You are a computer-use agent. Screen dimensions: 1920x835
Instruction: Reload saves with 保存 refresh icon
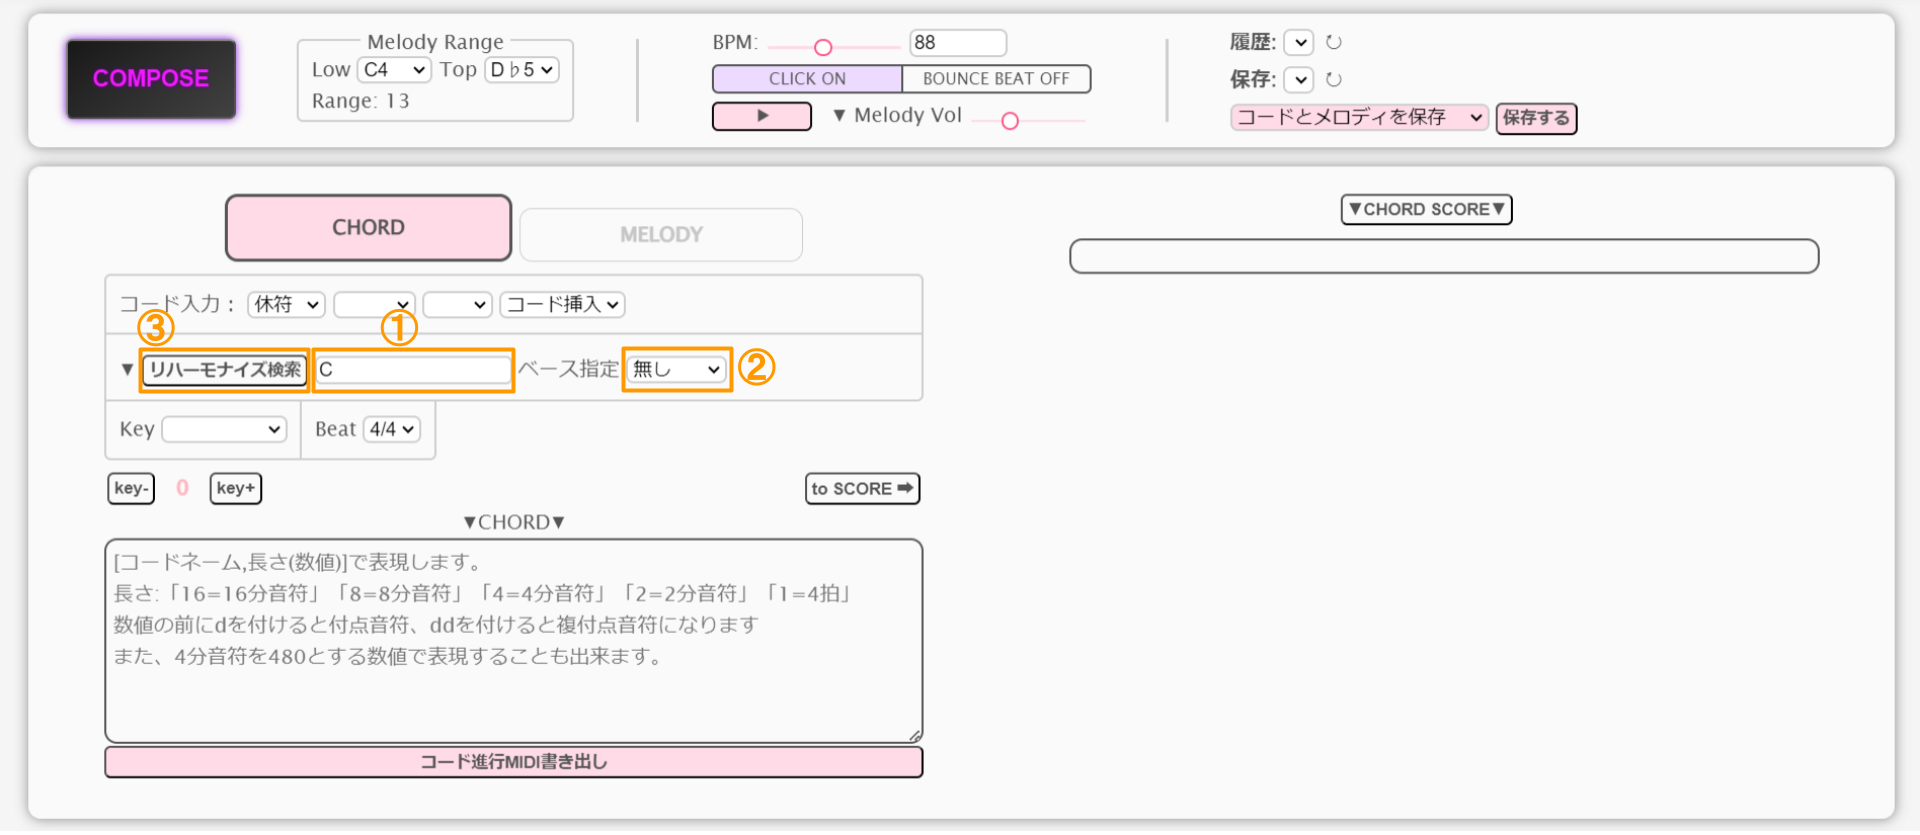[1334, 79]
